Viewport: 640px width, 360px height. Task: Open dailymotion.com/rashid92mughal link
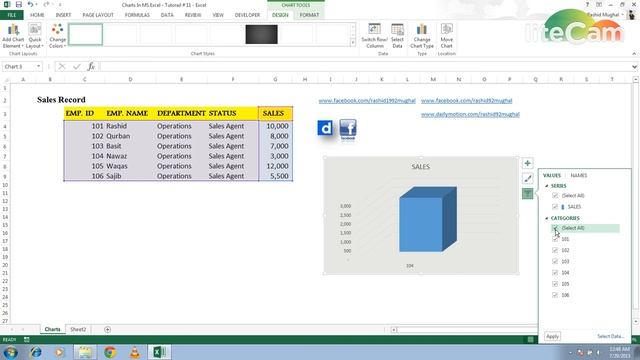pos(470,114)
